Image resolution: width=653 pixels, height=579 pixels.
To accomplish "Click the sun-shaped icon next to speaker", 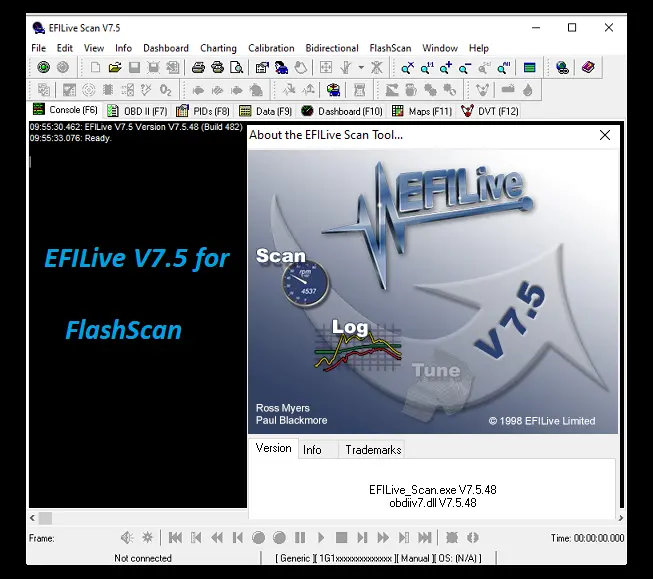I will pyautogui.click(x=147, y=538).
